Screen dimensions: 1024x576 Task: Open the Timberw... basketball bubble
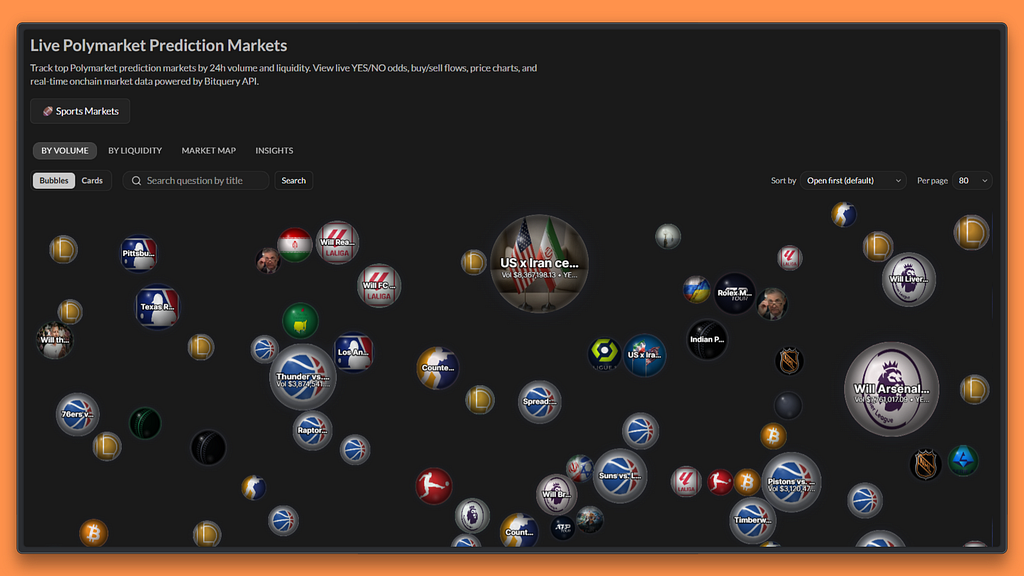[752, 520]
